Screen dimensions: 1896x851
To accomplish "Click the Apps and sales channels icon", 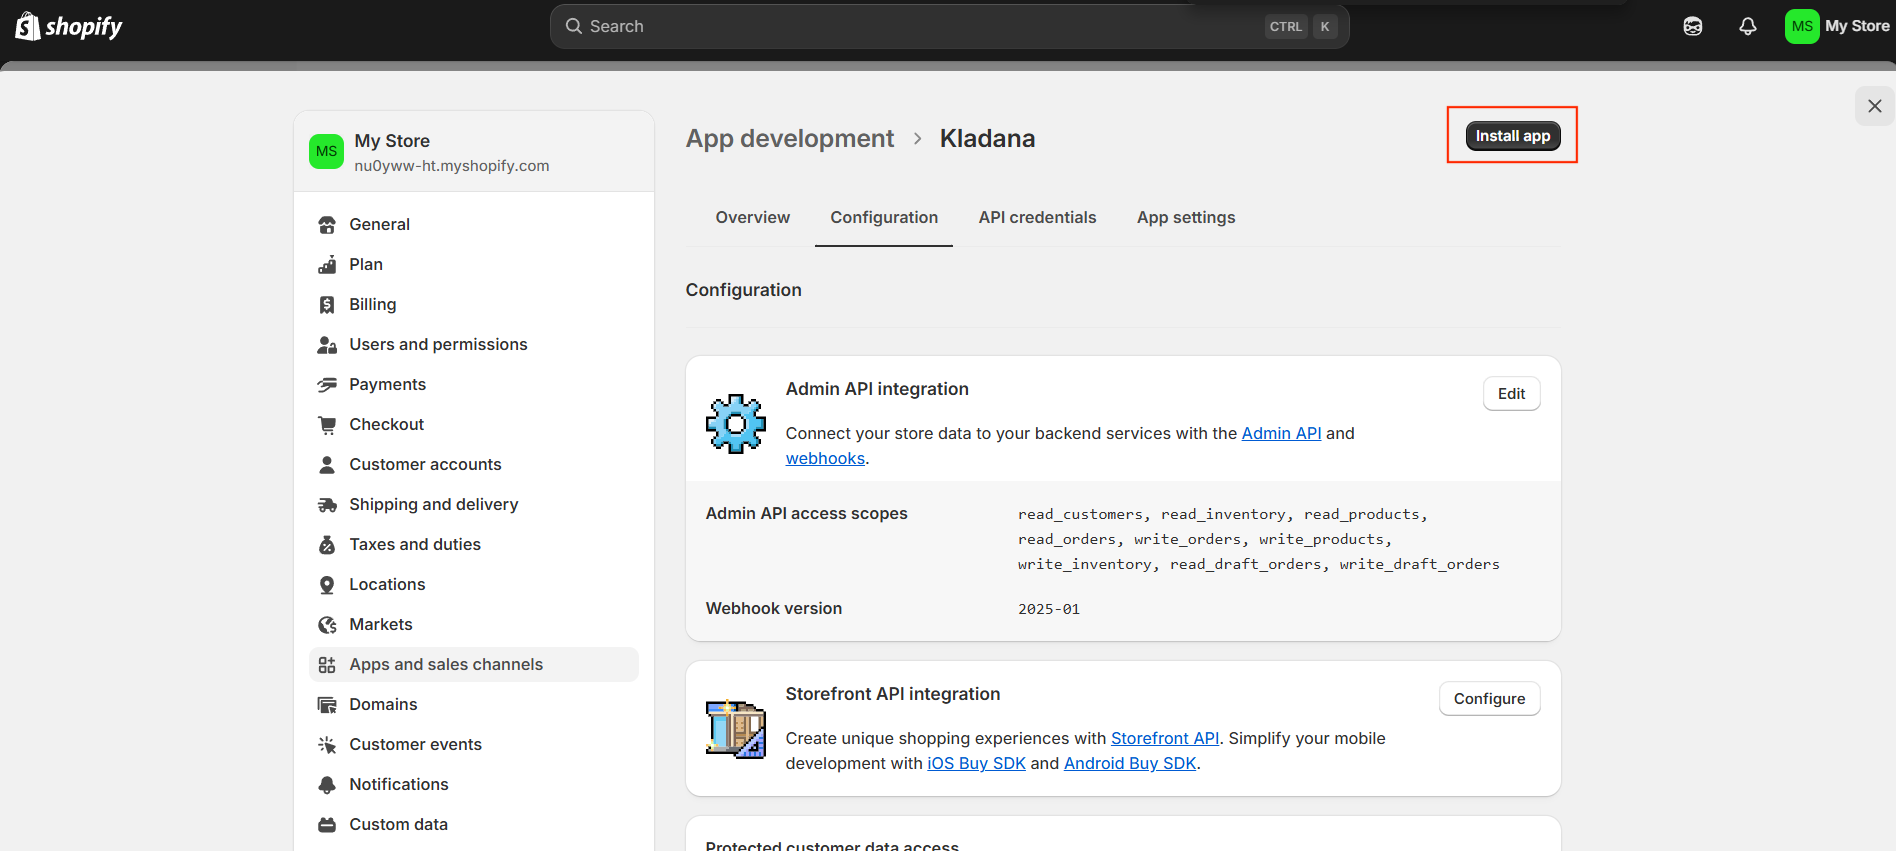I will pyautogui.click(x=327, y=665).
